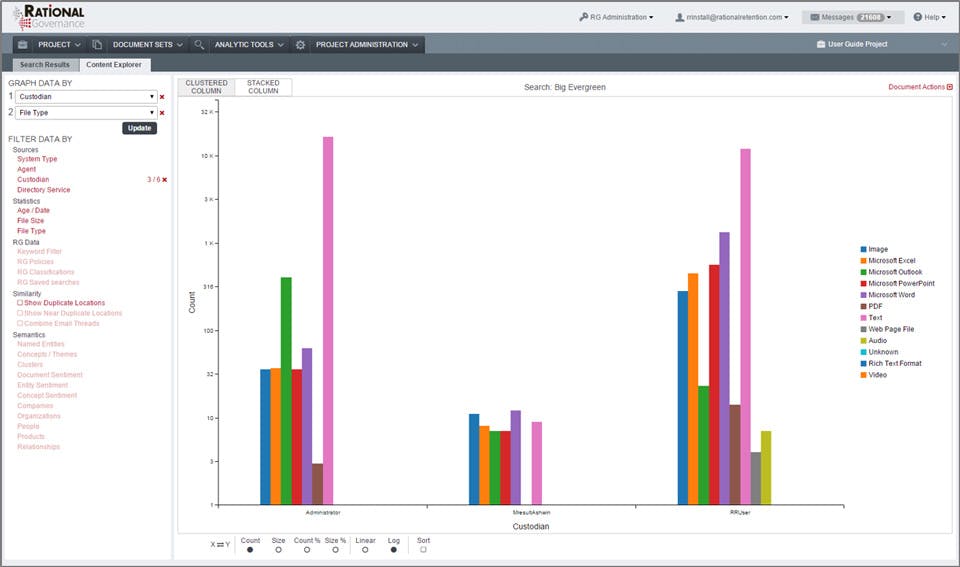Open the File Type graph-by dropdown

[86, 113]
